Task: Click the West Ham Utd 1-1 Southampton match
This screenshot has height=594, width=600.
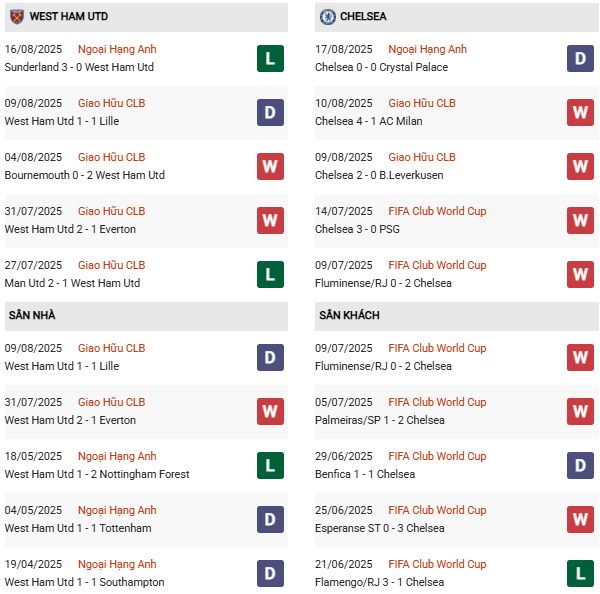Action: pos(84,582)
